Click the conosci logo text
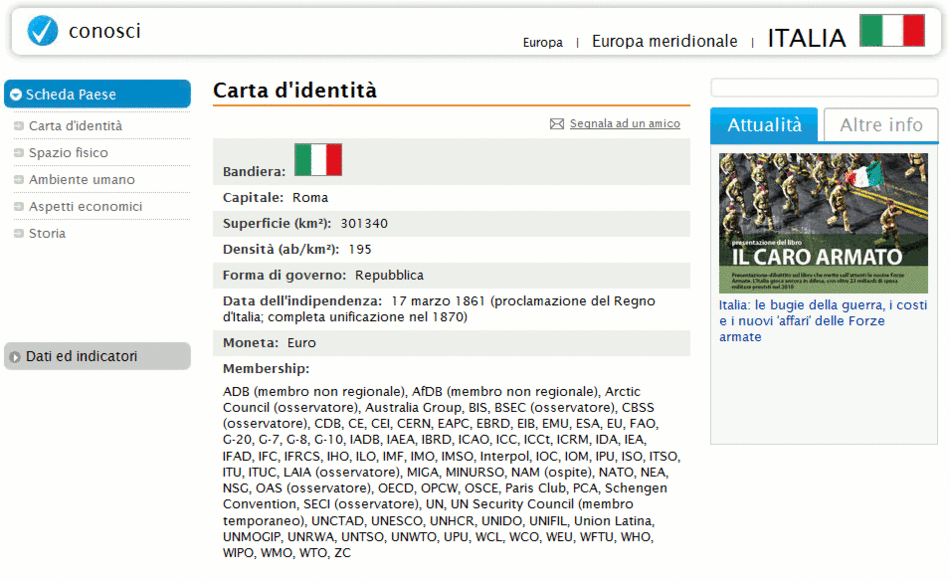This screenshot has height=582, width=950. 104,31
